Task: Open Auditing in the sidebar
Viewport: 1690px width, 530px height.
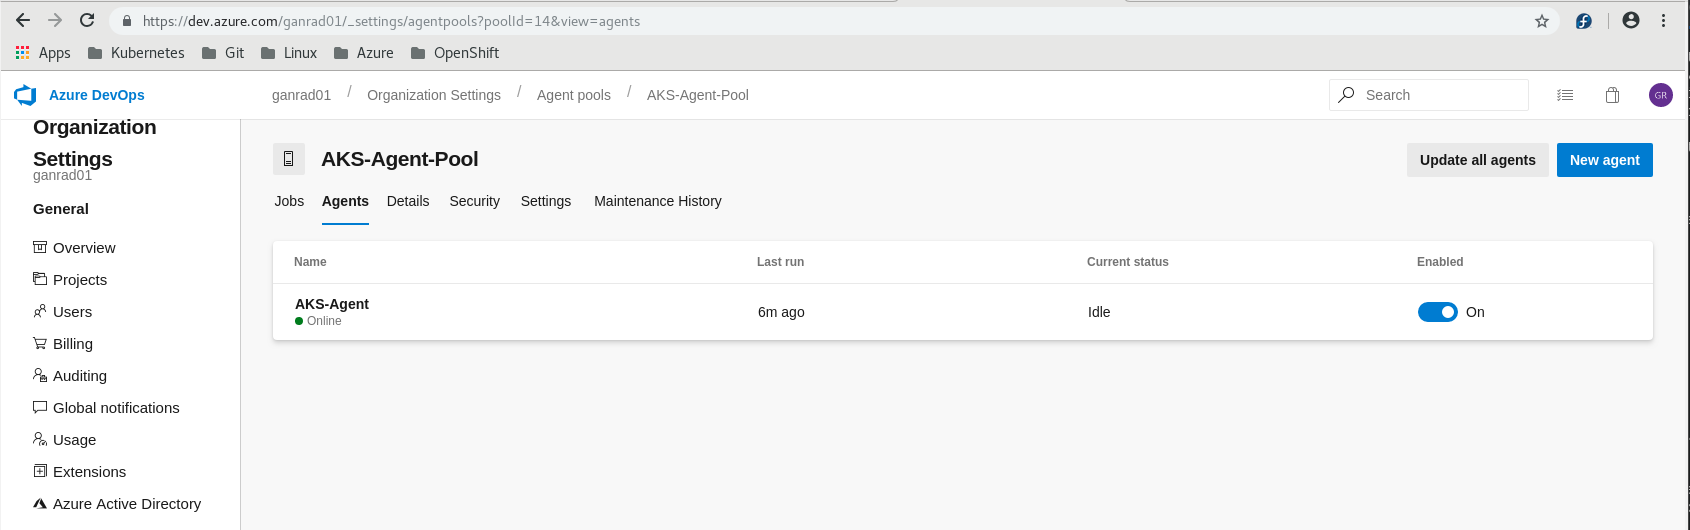Action: click(x=70, y=376)
